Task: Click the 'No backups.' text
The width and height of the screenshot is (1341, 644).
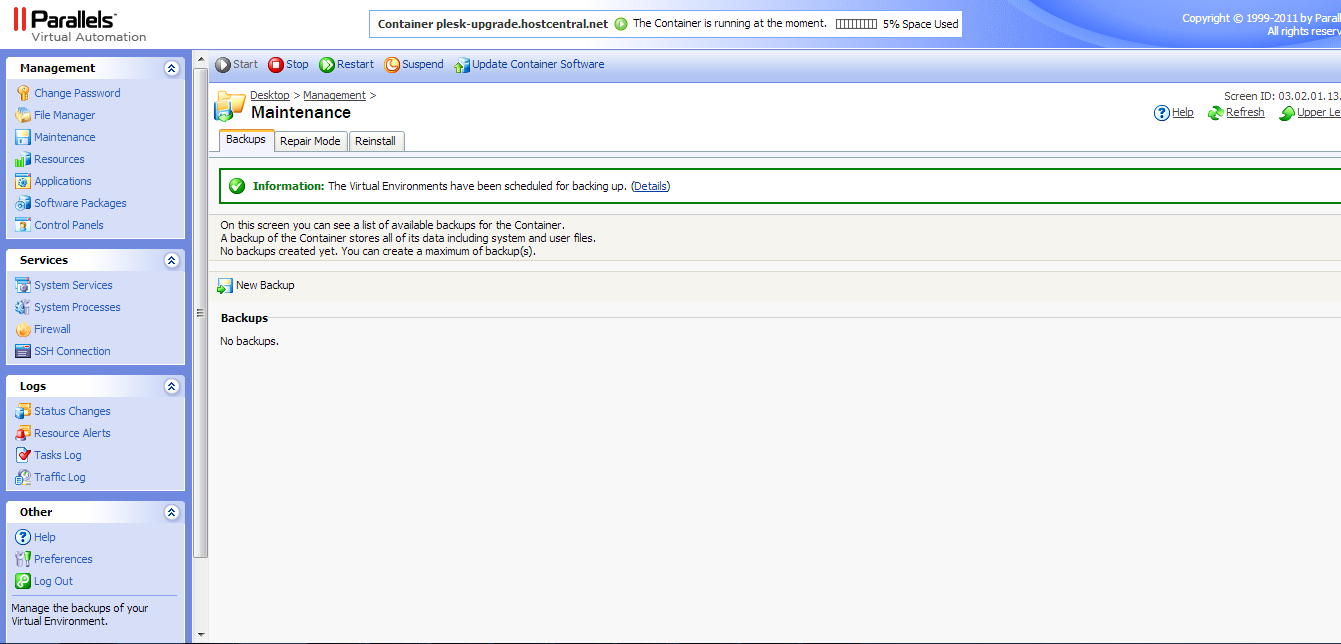Action: point(249,341)
